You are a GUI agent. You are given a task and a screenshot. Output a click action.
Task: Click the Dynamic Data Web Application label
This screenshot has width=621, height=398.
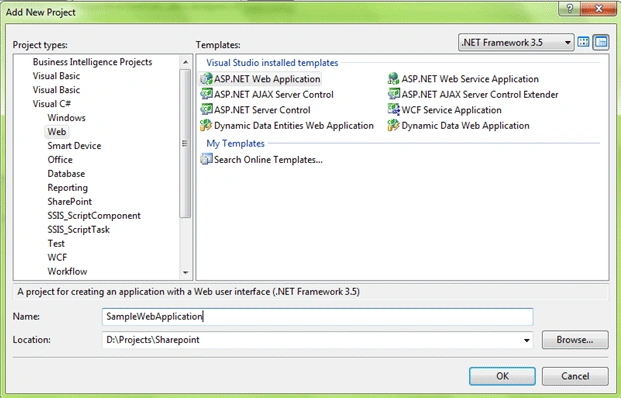(x=465, y=126)
